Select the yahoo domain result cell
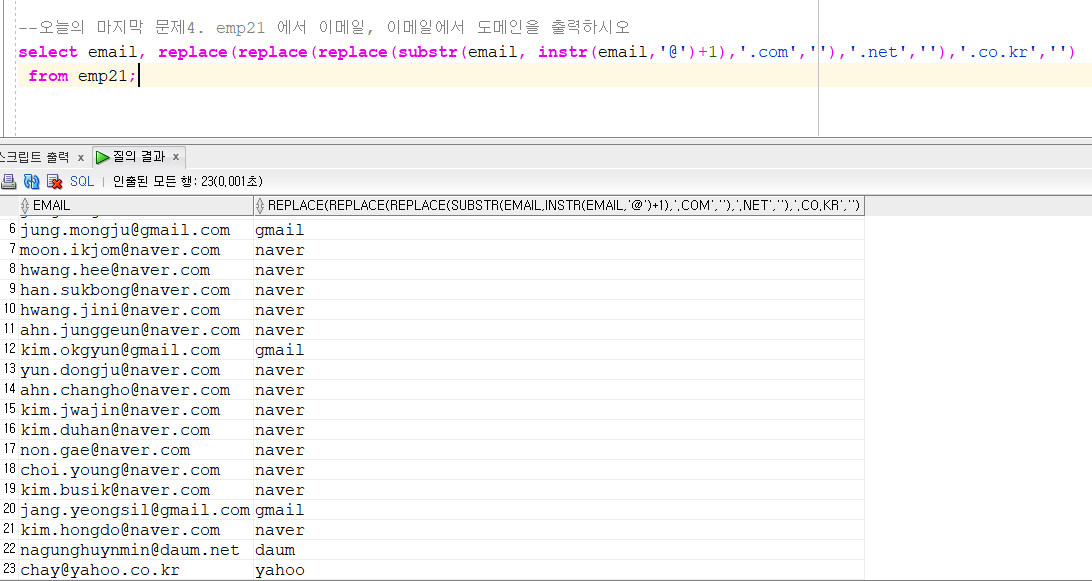The height and width of the screenshot is (581, 1092). coord(280,570)
